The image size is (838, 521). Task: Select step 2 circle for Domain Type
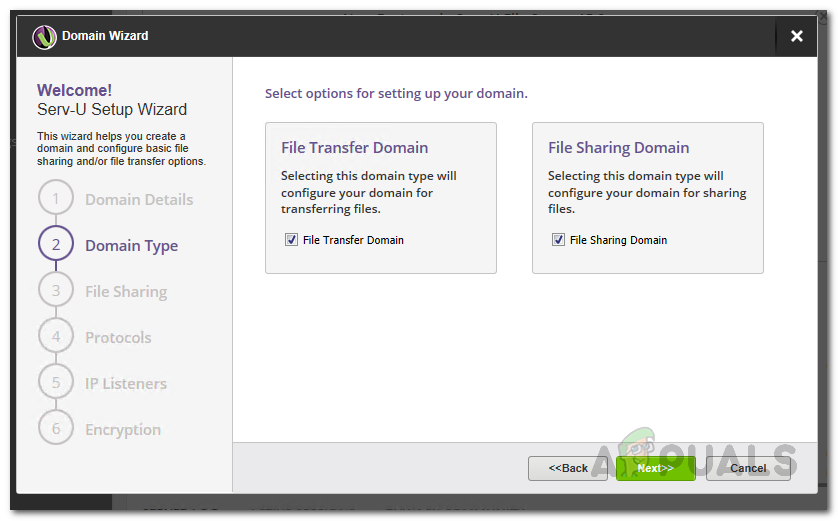(56, 244)
